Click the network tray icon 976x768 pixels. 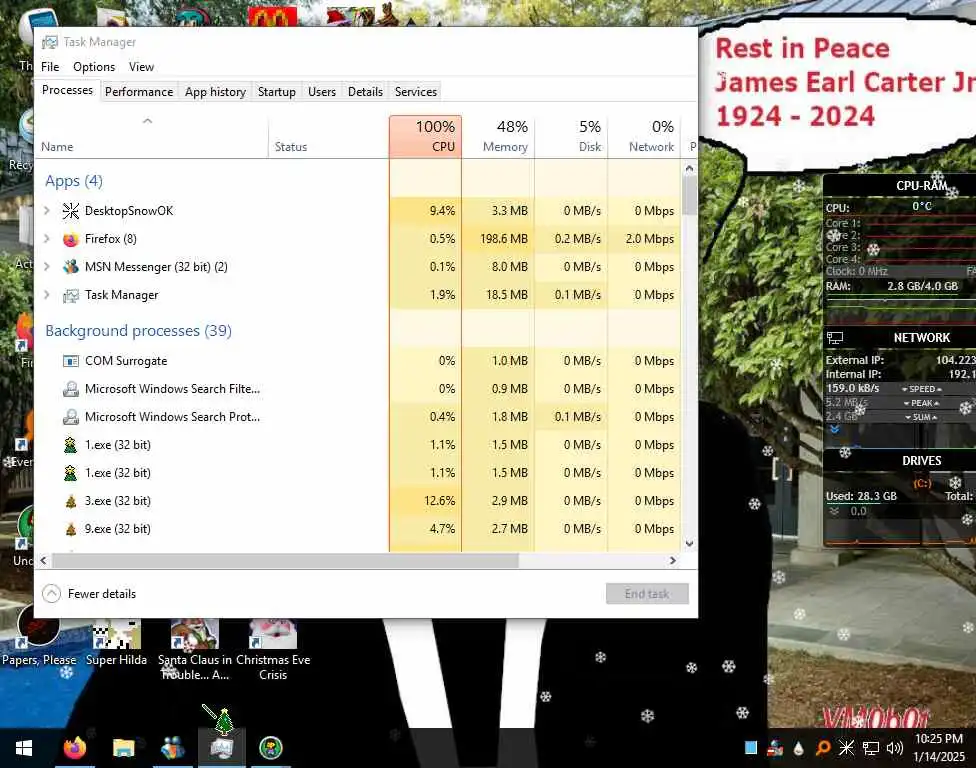(x=871, y=747)
